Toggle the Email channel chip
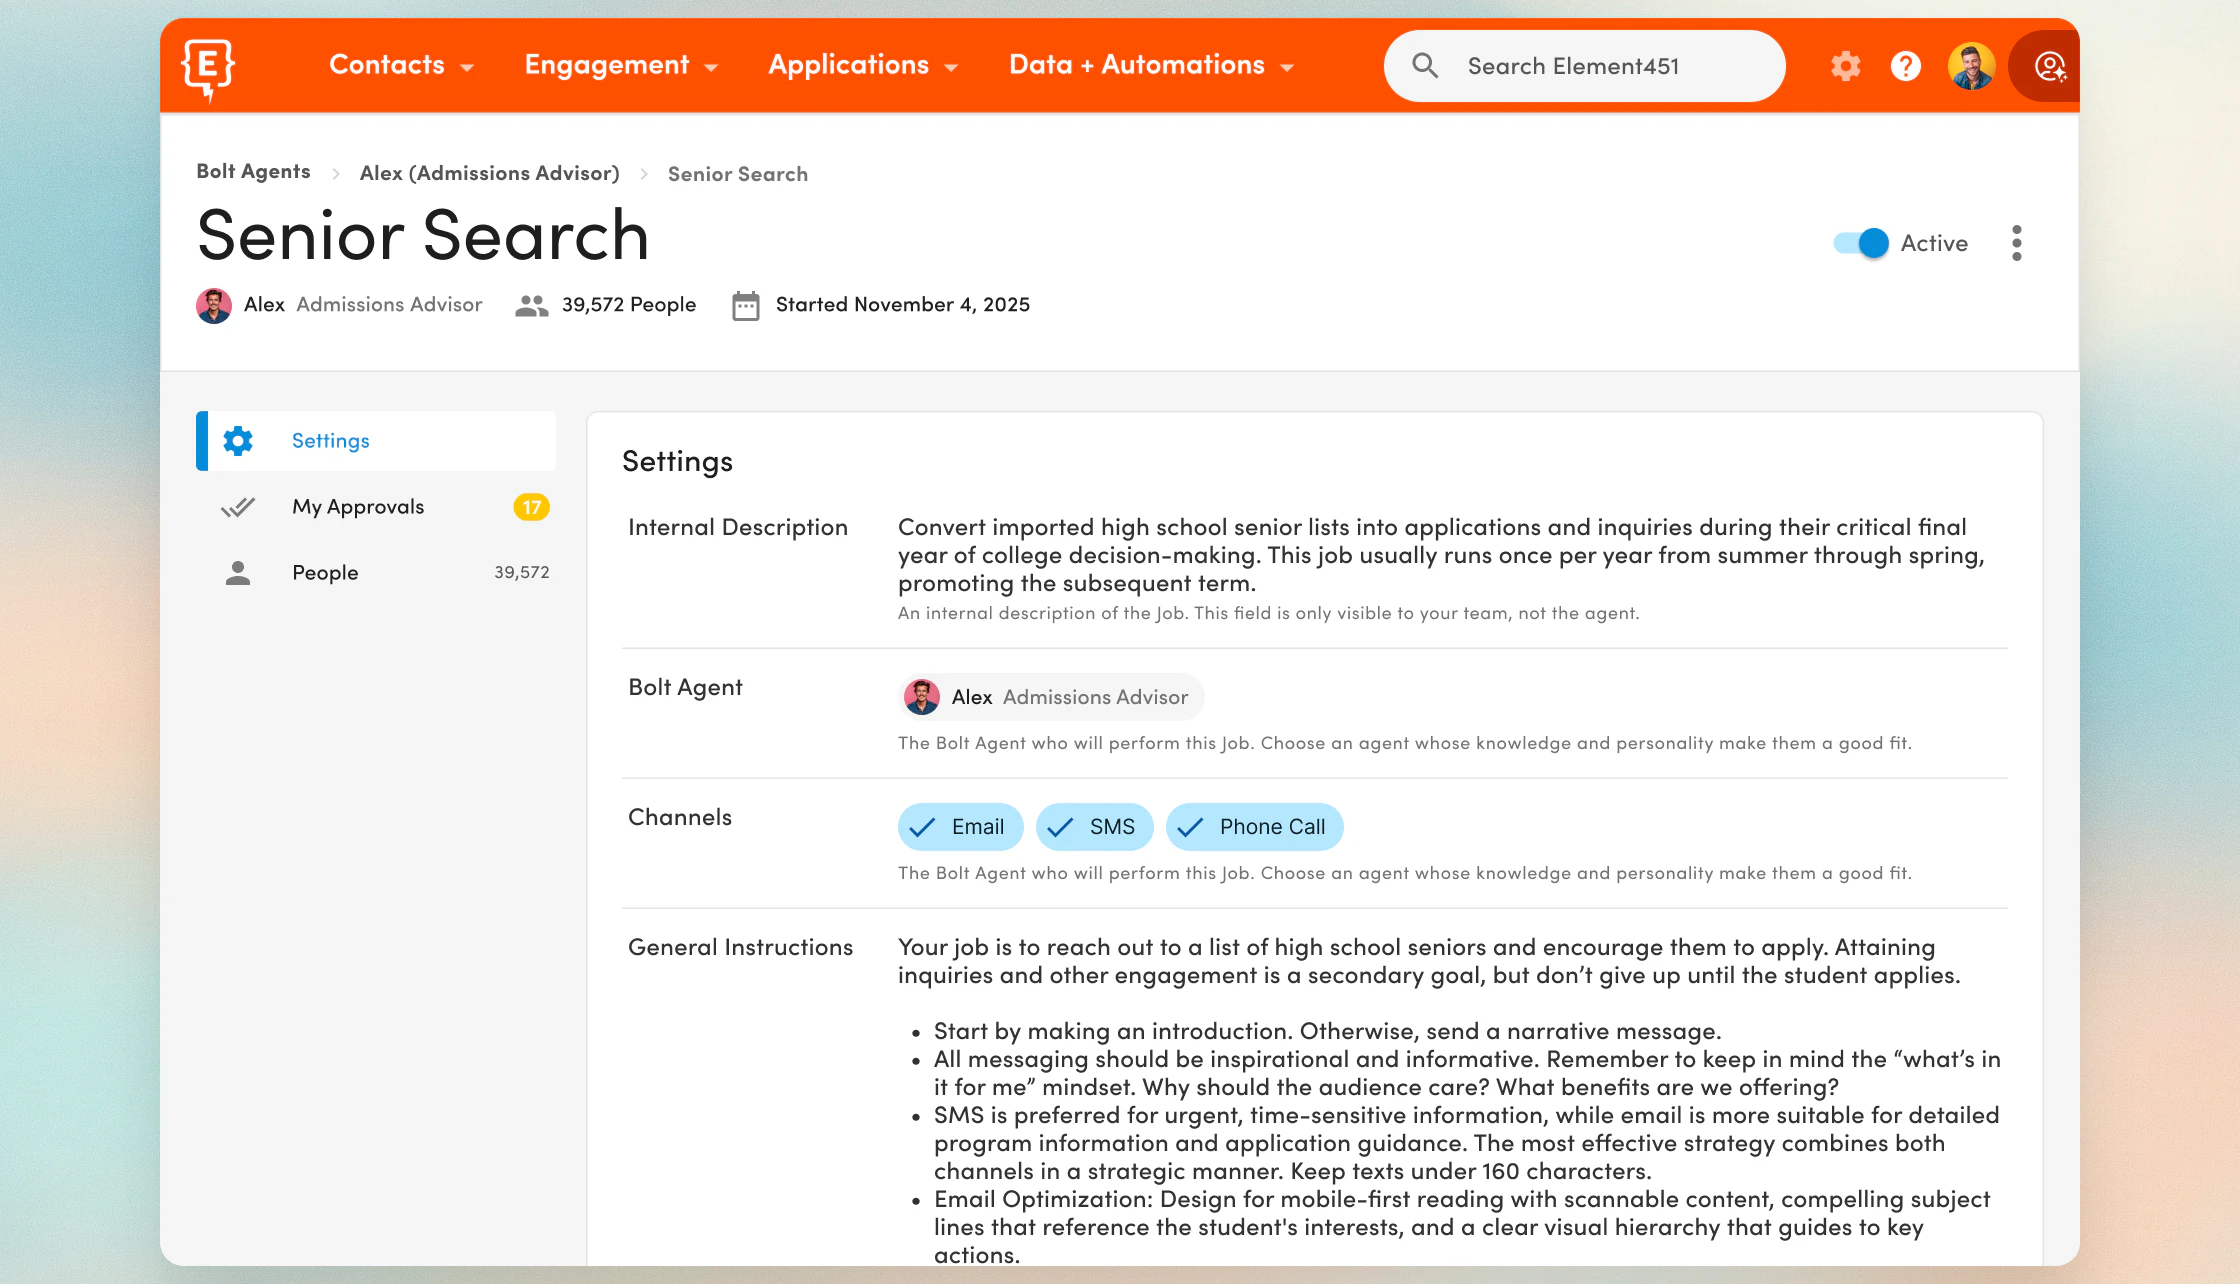The width and height of the screenshot is (2240, 1284). [x=960, y=827]
